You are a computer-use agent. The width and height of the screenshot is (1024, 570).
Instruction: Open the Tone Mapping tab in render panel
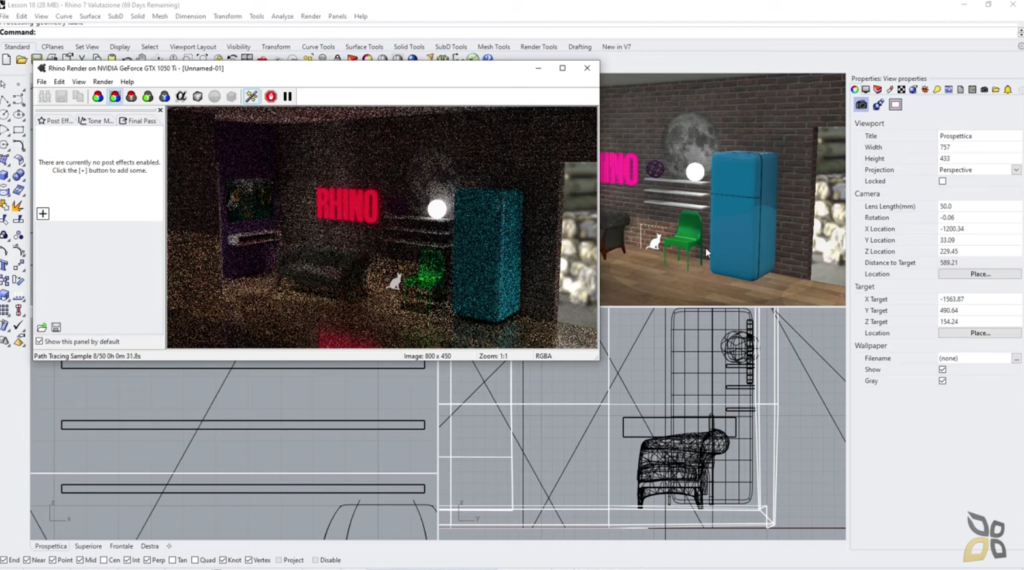click(x=96, y=121)
